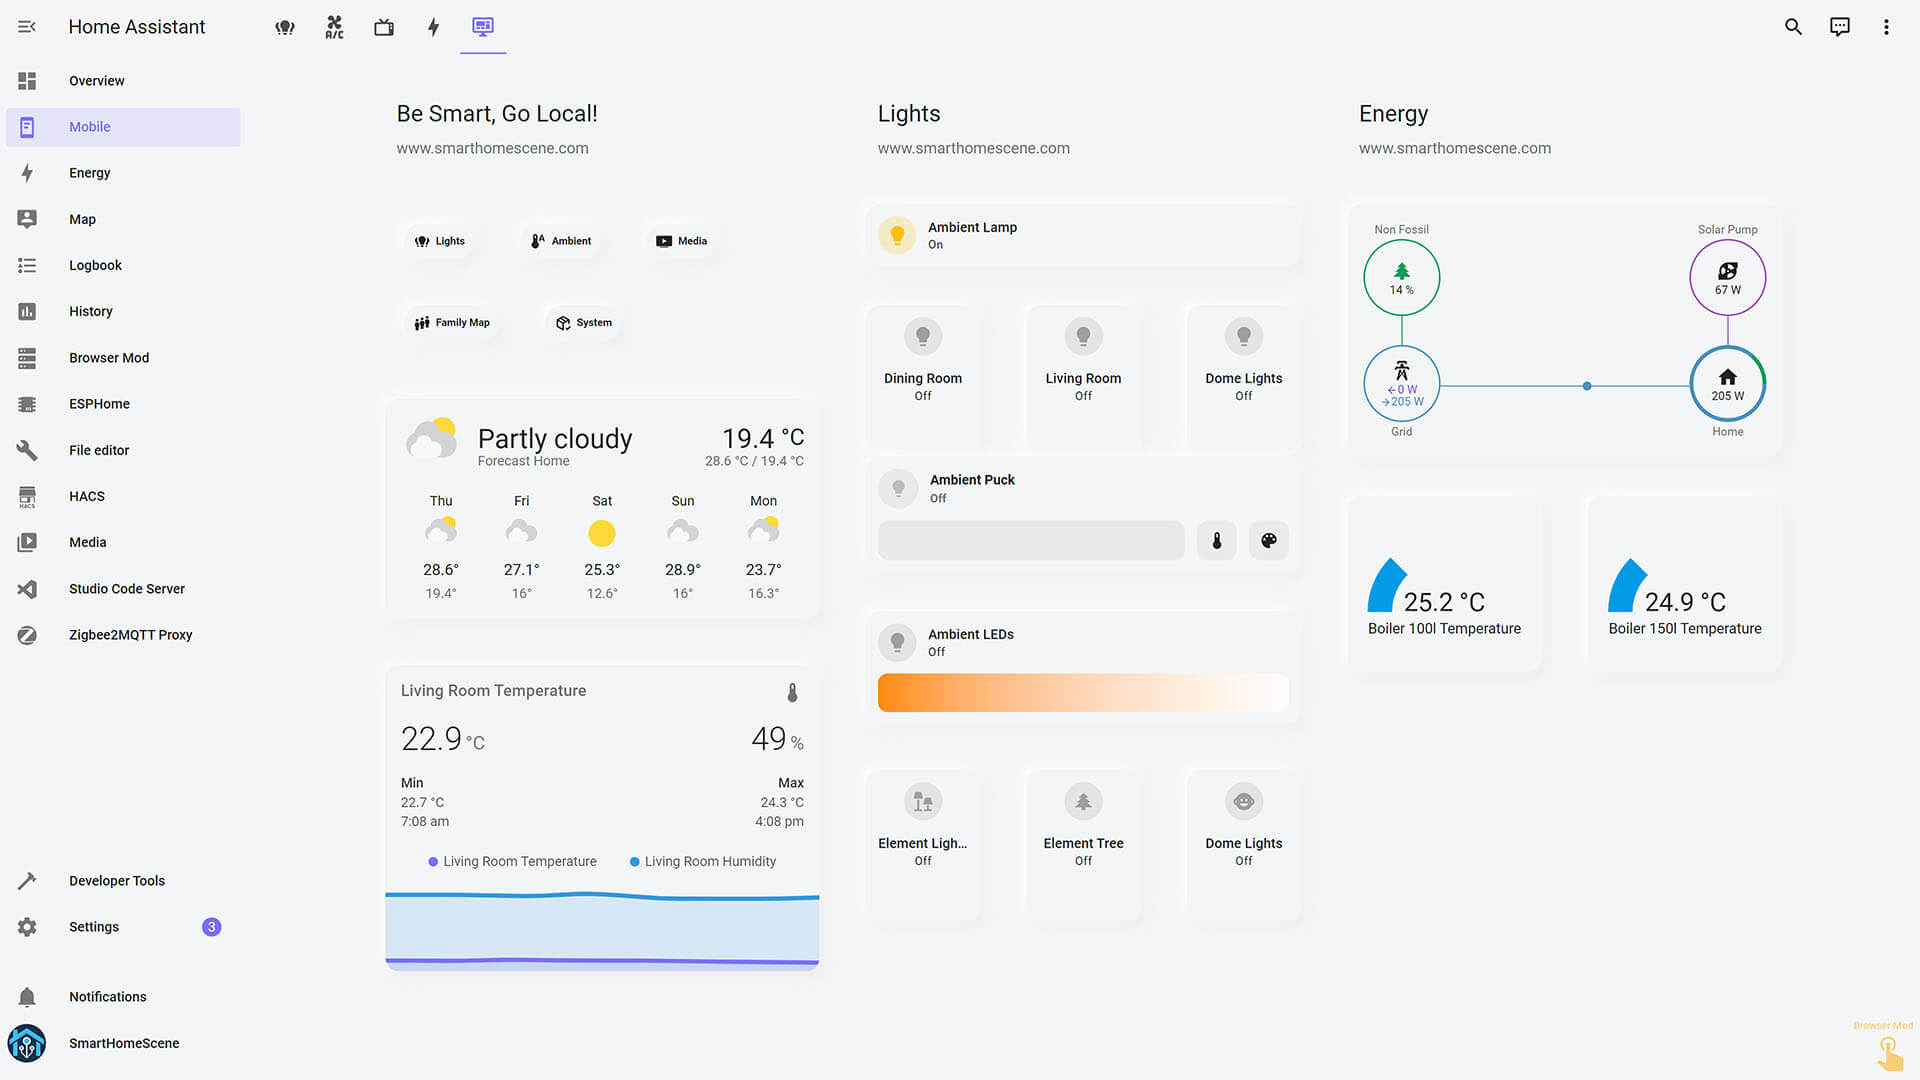The width and height of the screenshot is (1920, 1080).
Task: Toggle the Ambient Puck light icon
Action: (x=898, y=488)
